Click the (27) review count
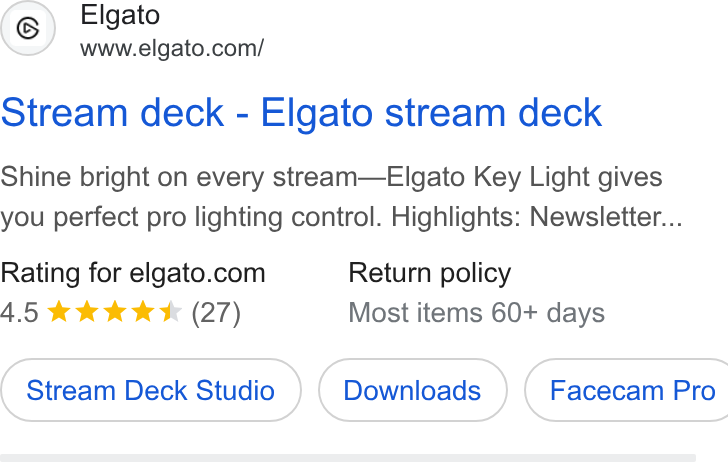 coord(216,312)
